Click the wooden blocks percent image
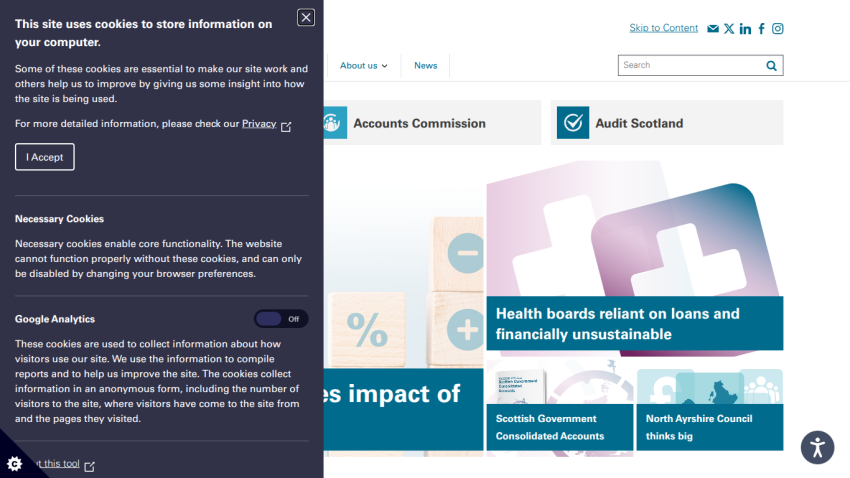This screenshot has width=850, height=478. (x=404, y=266)
